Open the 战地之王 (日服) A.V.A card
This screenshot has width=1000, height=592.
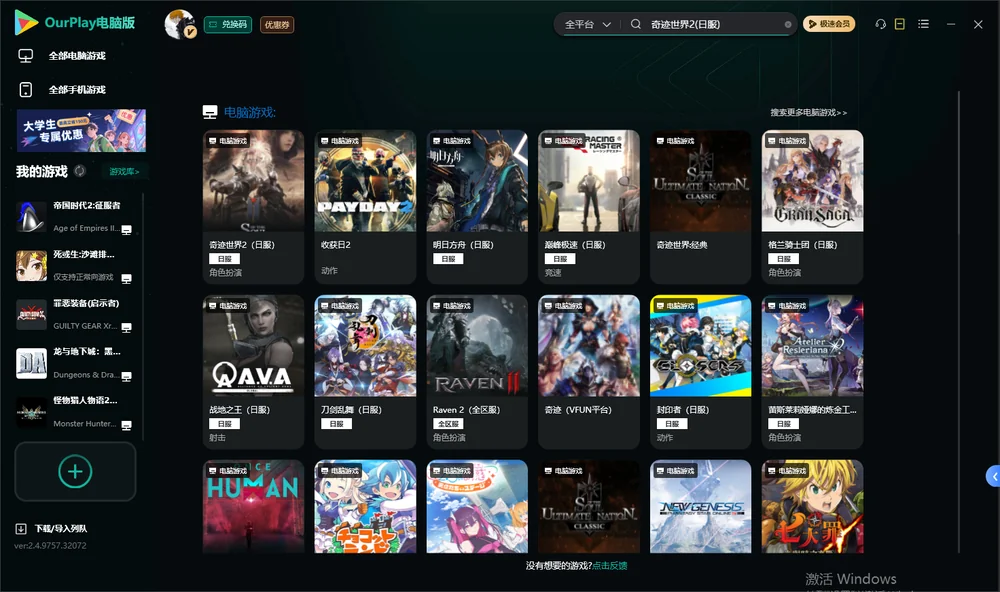(253, 371)
